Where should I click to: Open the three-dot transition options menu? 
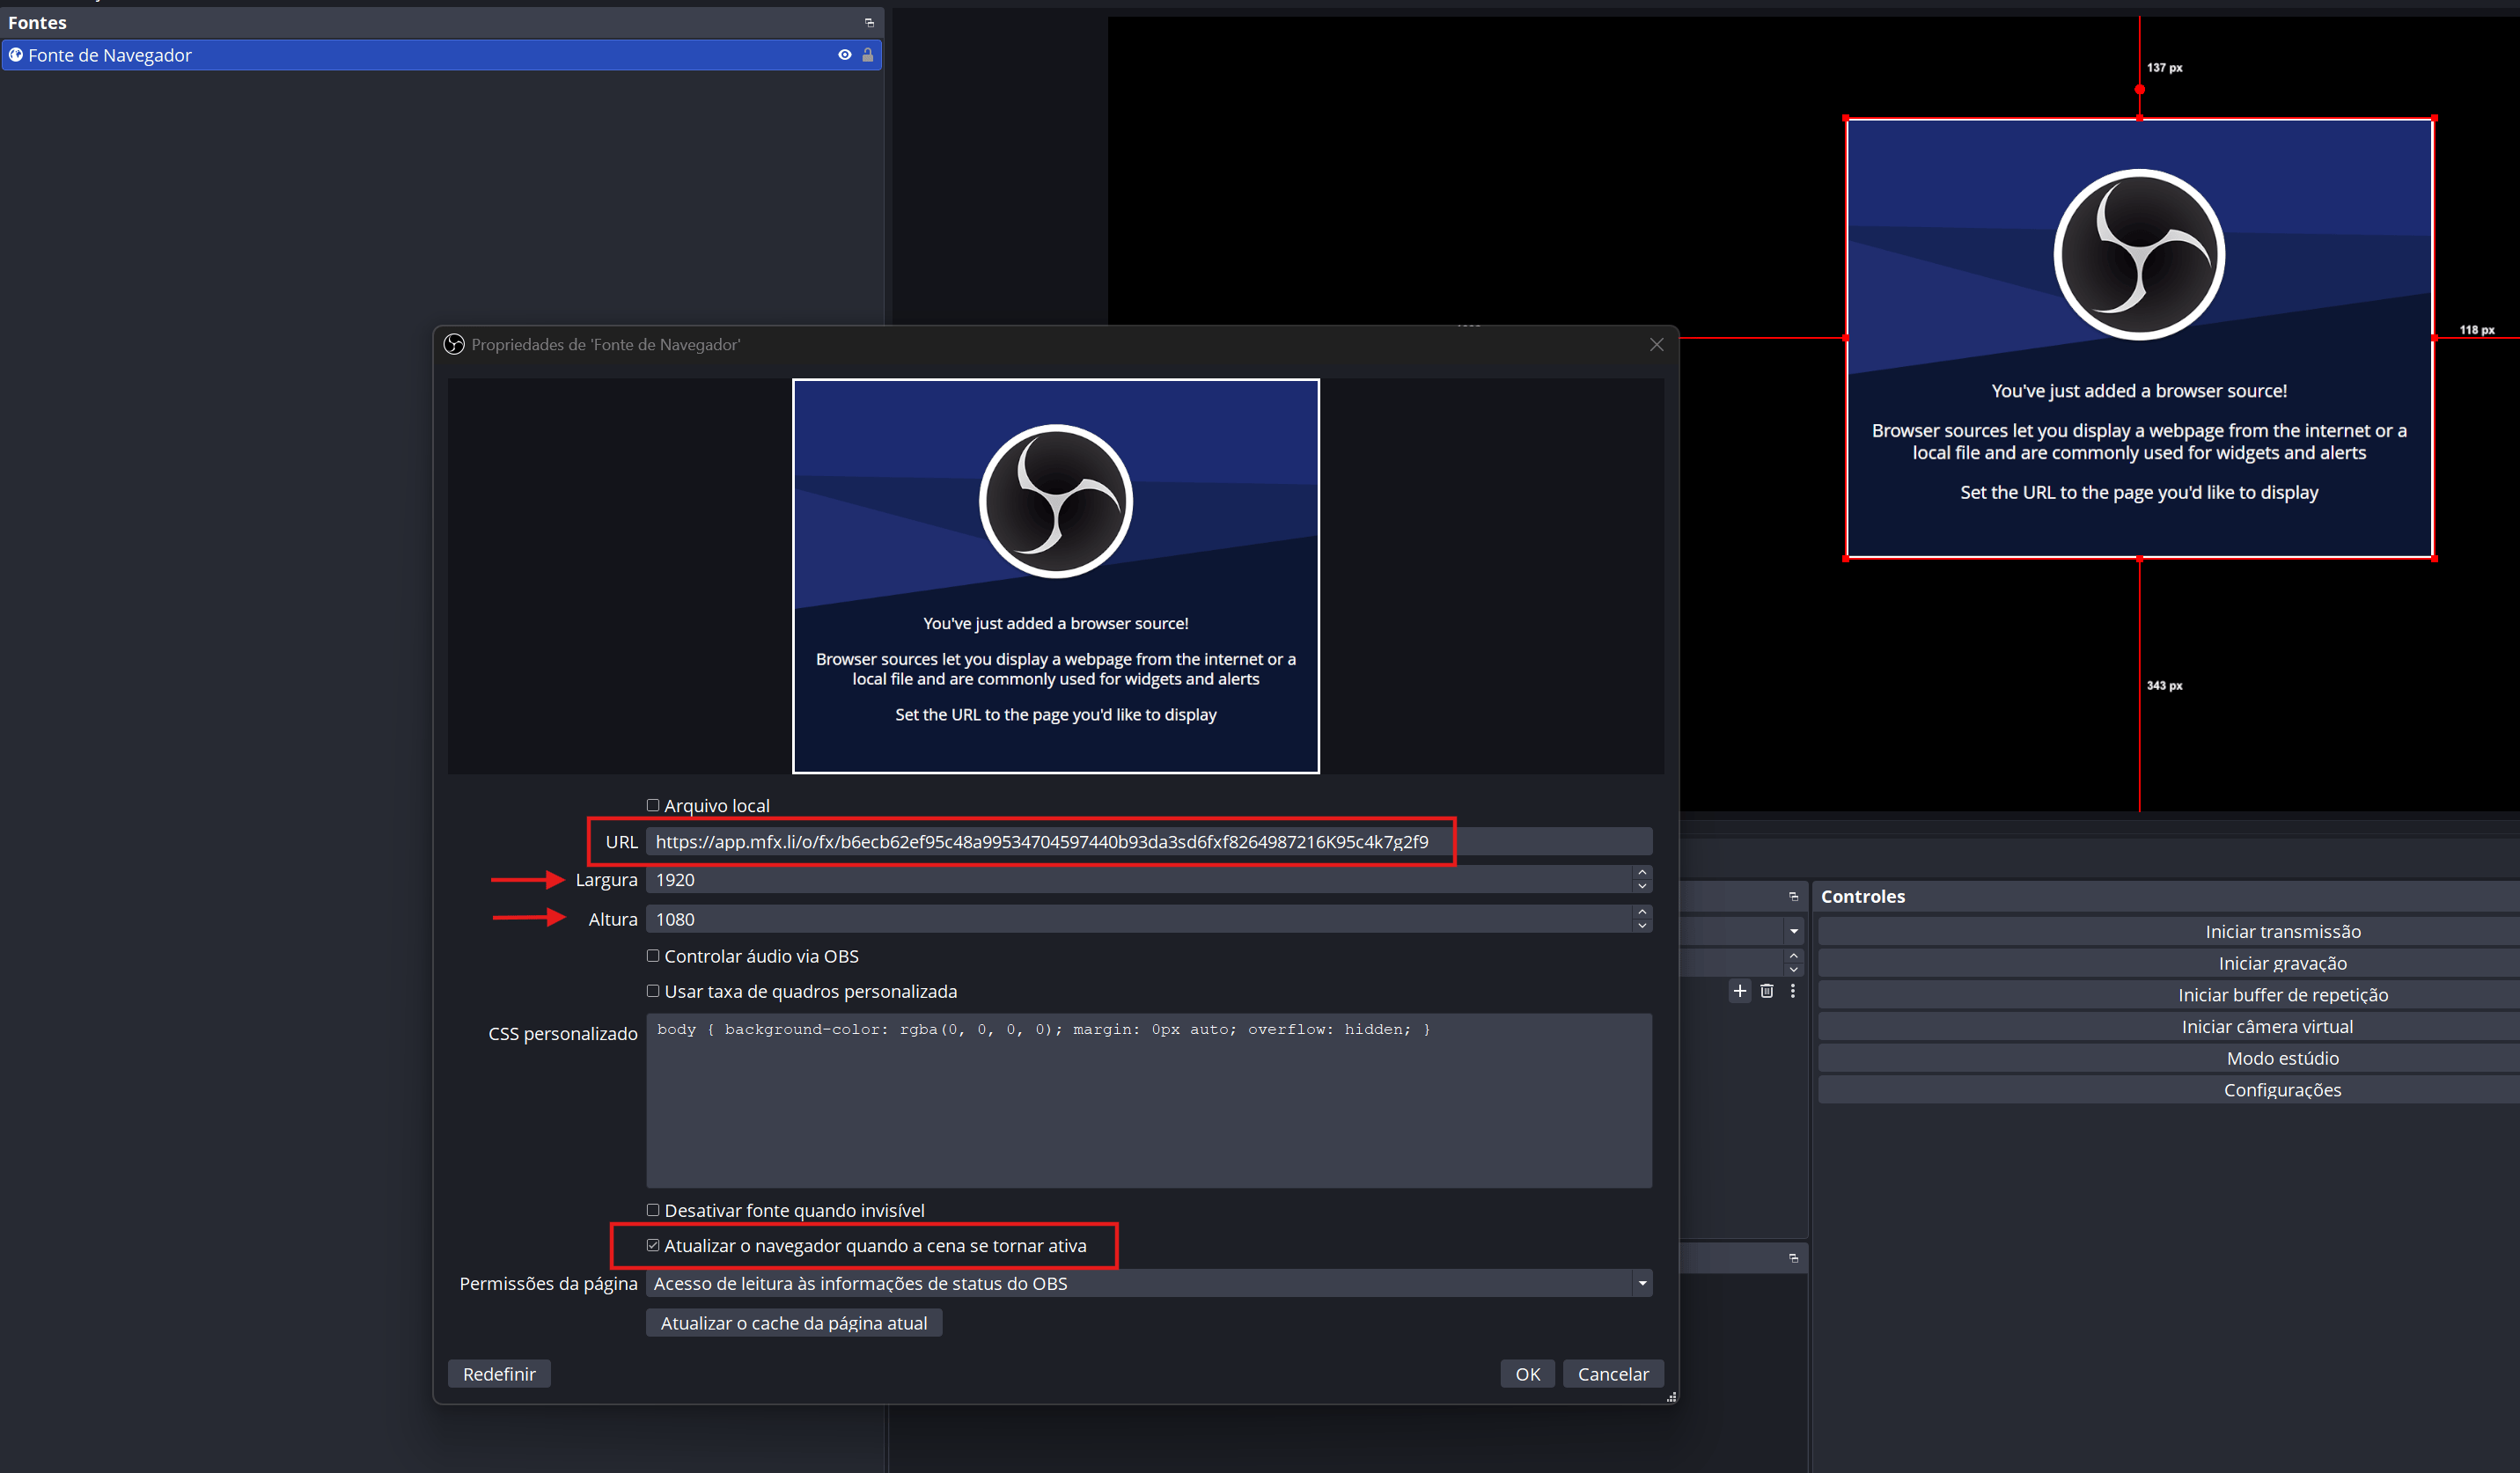point(1793,991)
